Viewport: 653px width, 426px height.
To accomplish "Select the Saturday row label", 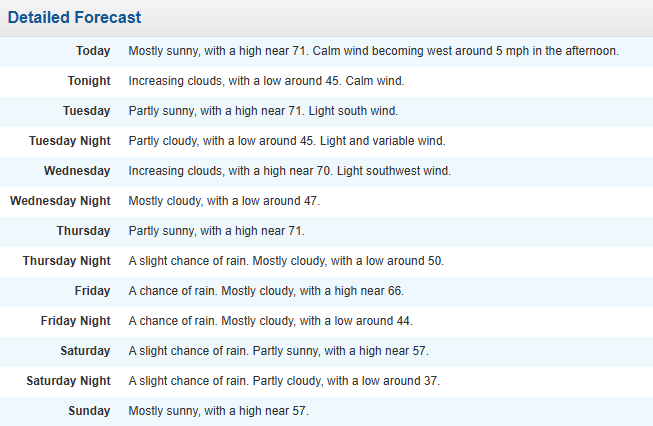I will (x=85, y=351).
